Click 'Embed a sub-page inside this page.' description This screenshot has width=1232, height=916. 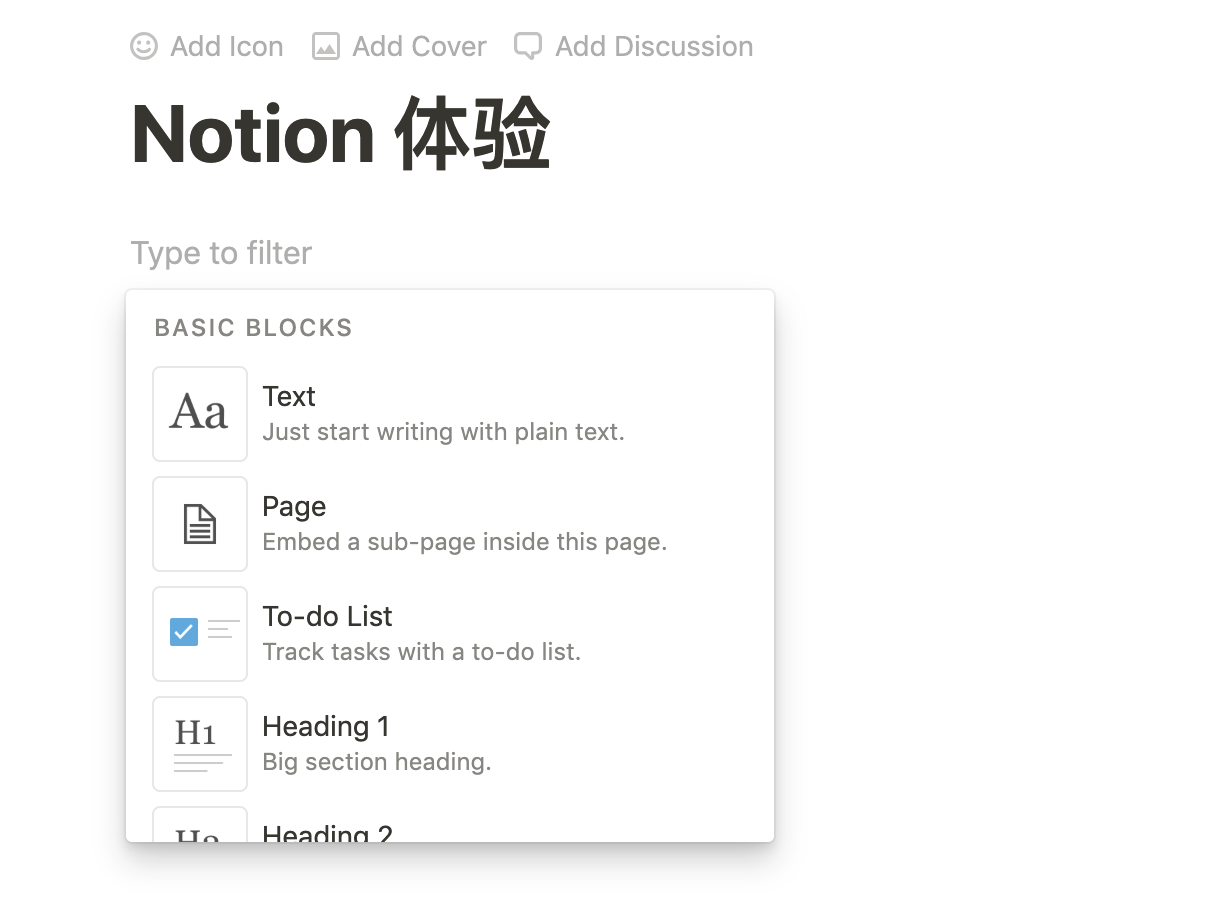tap(464, 542)
